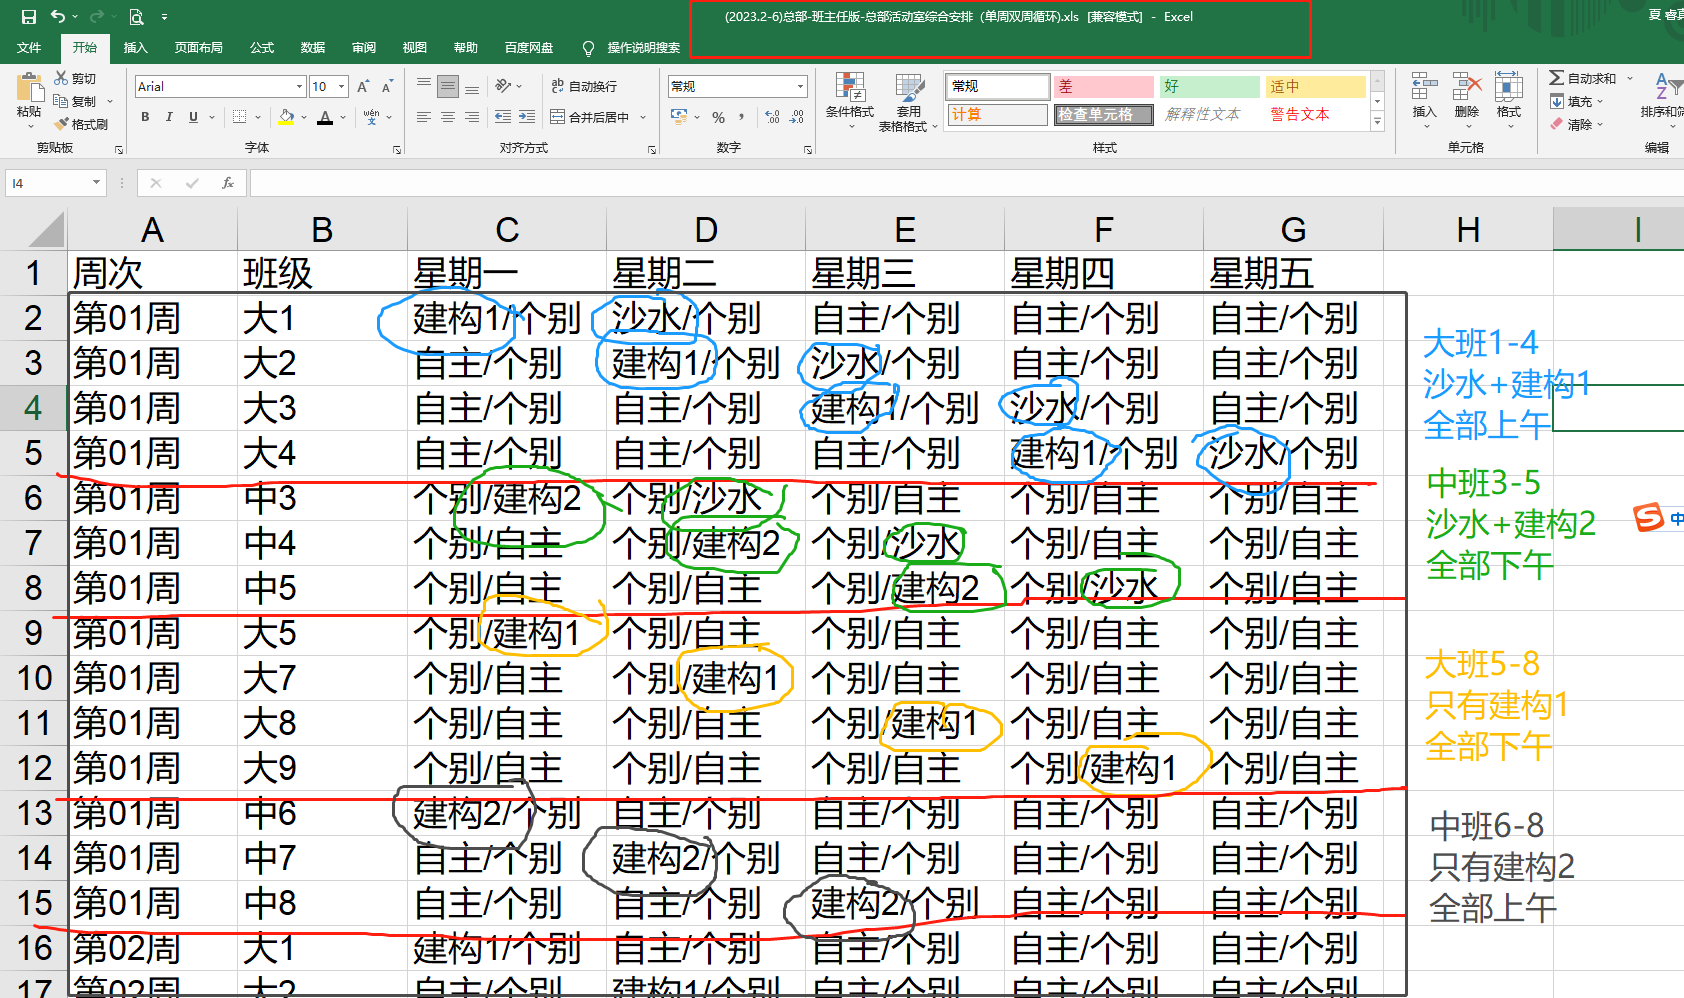Apply the Neutral (适中) cell style
The image size is (1684, 998).
(1315, 87)
